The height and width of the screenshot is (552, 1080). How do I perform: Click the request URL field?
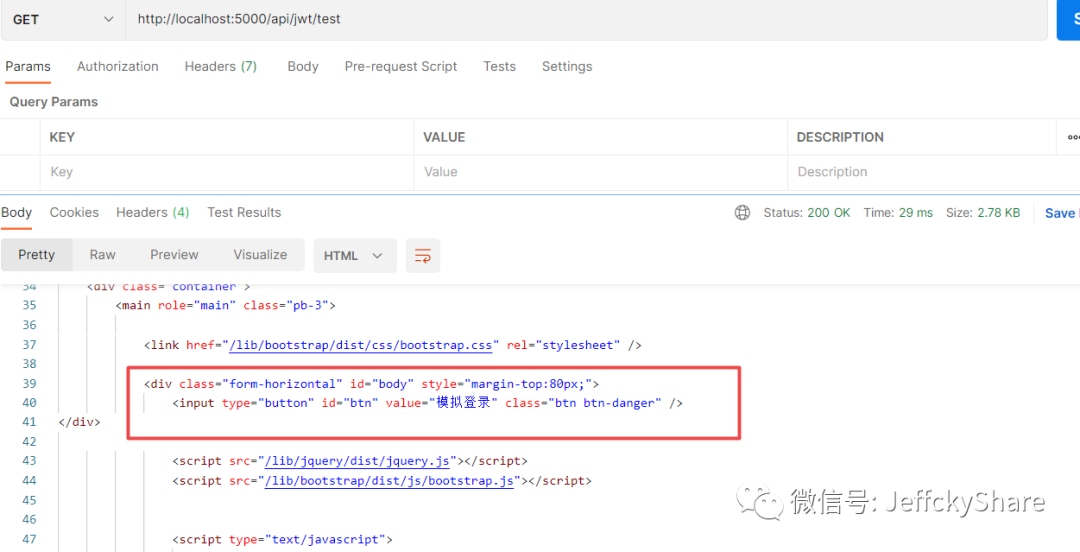585,19
